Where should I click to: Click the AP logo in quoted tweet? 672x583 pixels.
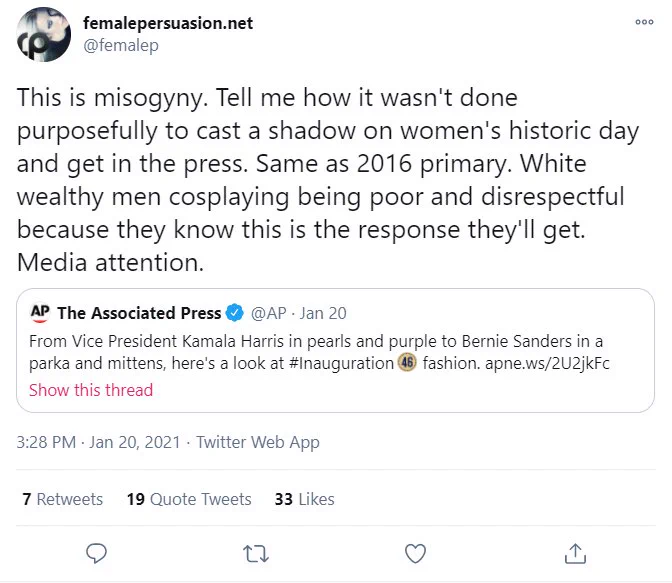pos(40,313)
